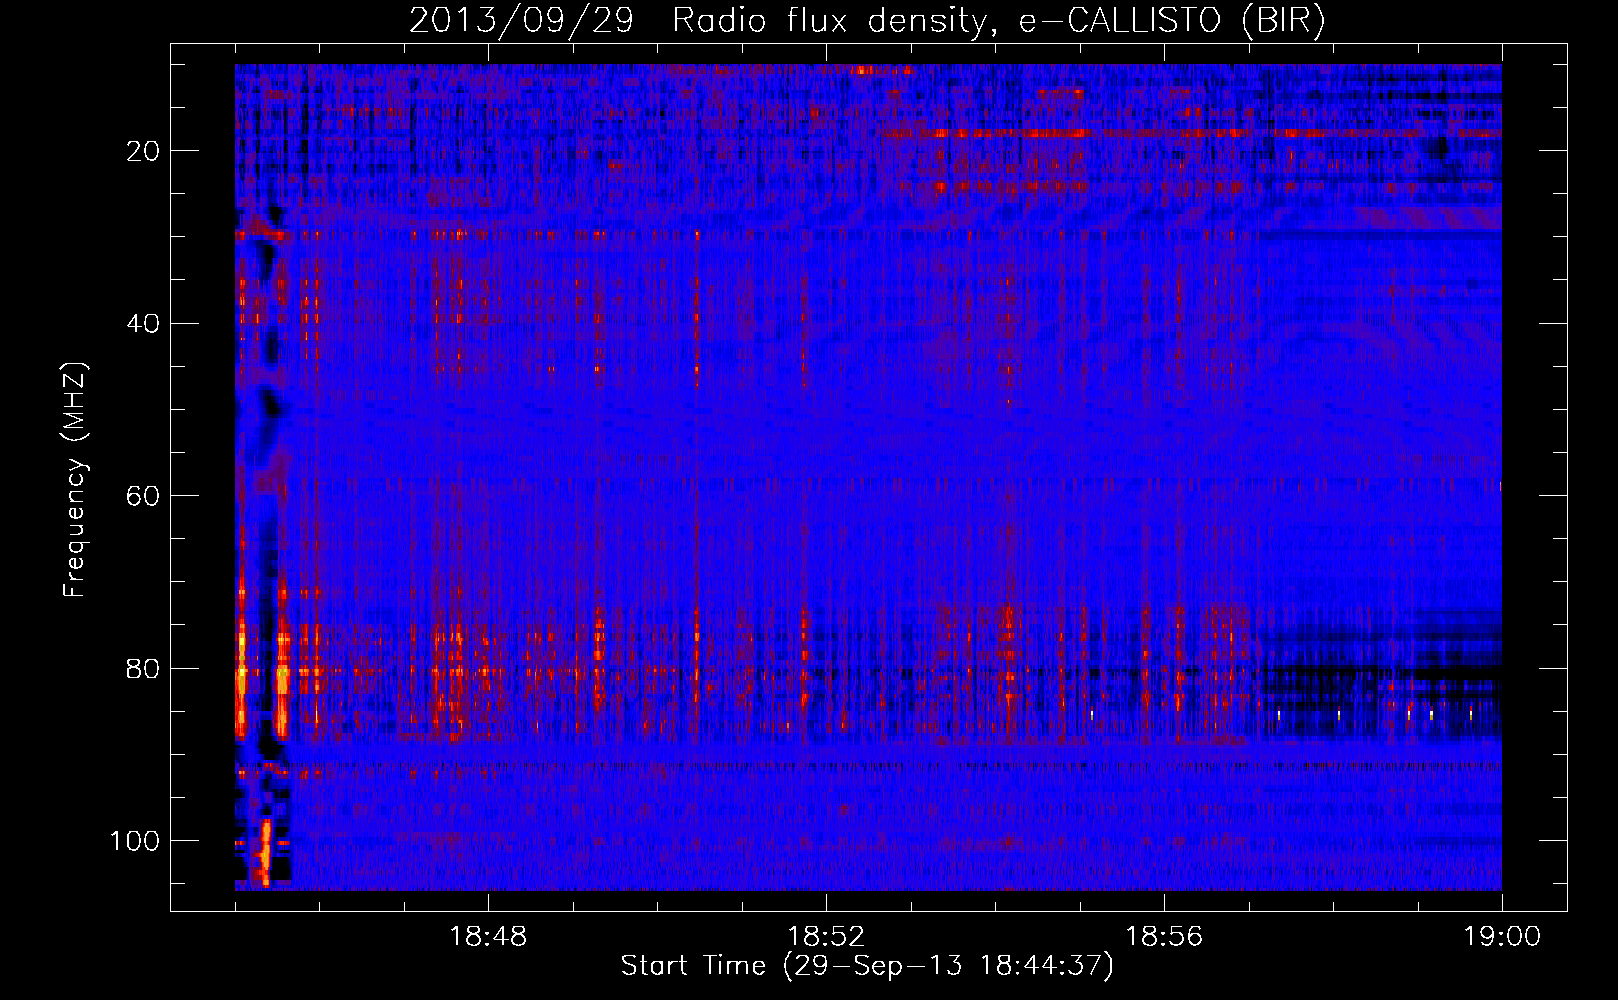Image resolution: width=1618 pixels, height=1000 pixels.
Task: Click the '20' frequency tick label
Action: point(144,151)
